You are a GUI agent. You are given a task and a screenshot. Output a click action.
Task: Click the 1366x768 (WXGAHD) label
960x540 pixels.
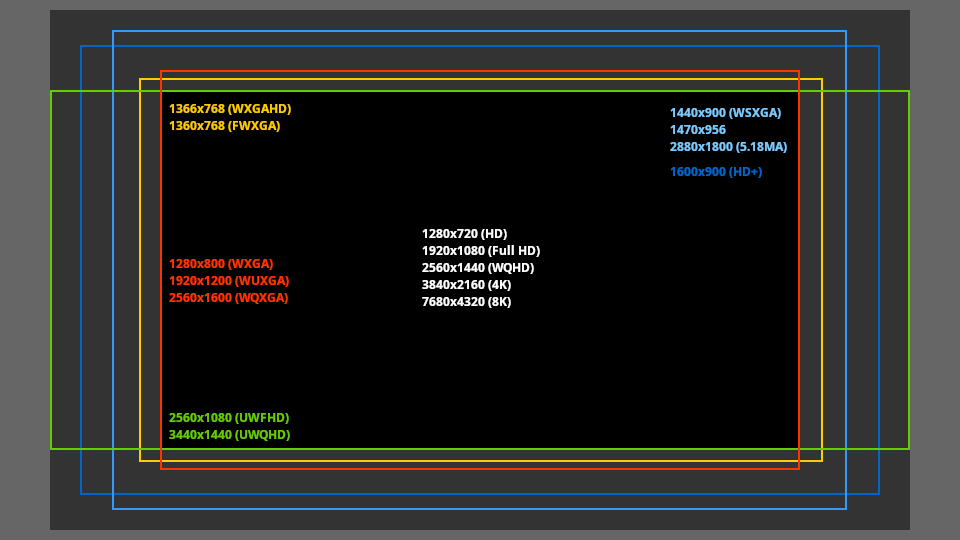230,109
